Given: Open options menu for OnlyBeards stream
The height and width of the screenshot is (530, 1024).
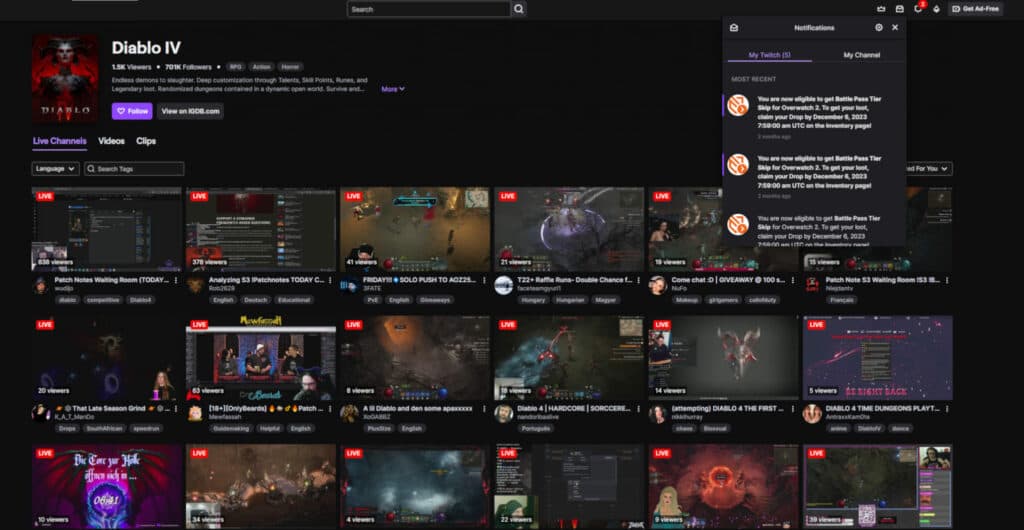Looking at the screenshot, I should tap(330, 409).
